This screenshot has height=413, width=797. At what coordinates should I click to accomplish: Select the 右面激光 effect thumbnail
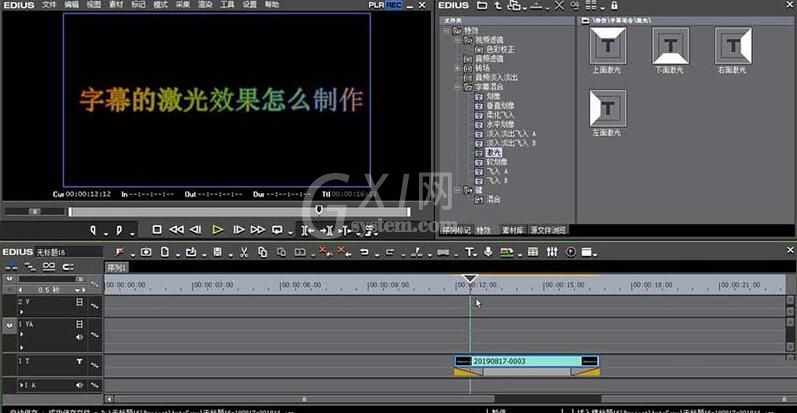[x=733, y=46]
